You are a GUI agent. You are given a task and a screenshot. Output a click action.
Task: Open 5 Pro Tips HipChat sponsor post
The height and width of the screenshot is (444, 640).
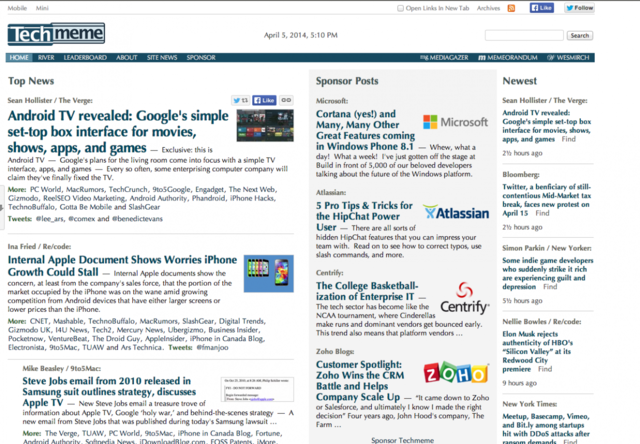point(364,216)
